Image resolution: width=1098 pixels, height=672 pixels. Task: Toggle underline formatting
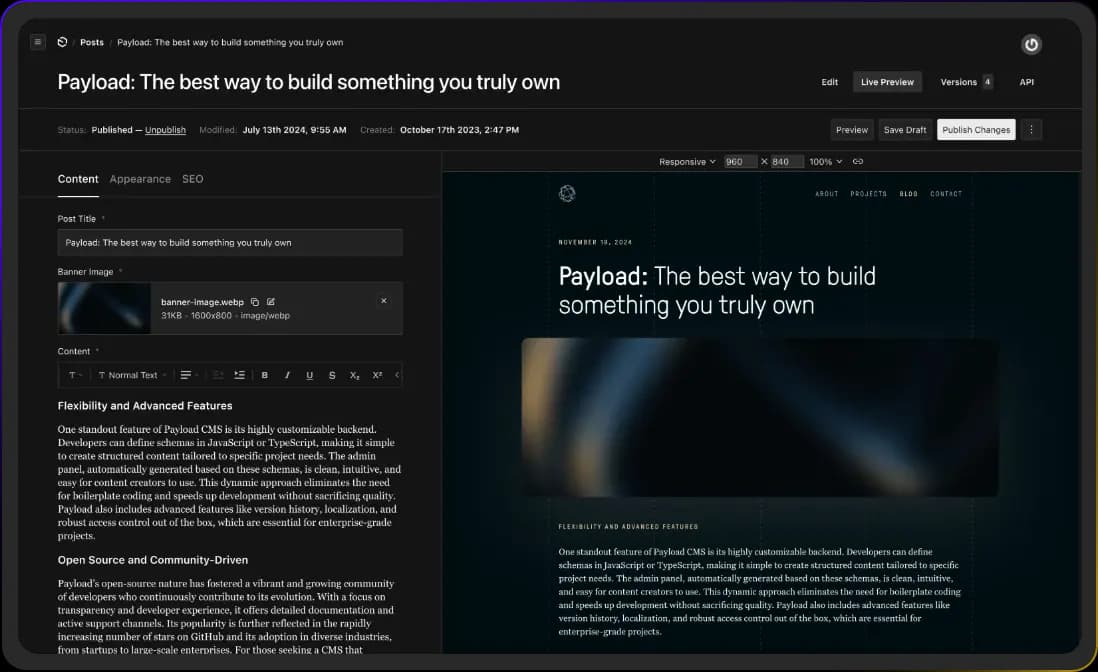click(x=310, y=375)
